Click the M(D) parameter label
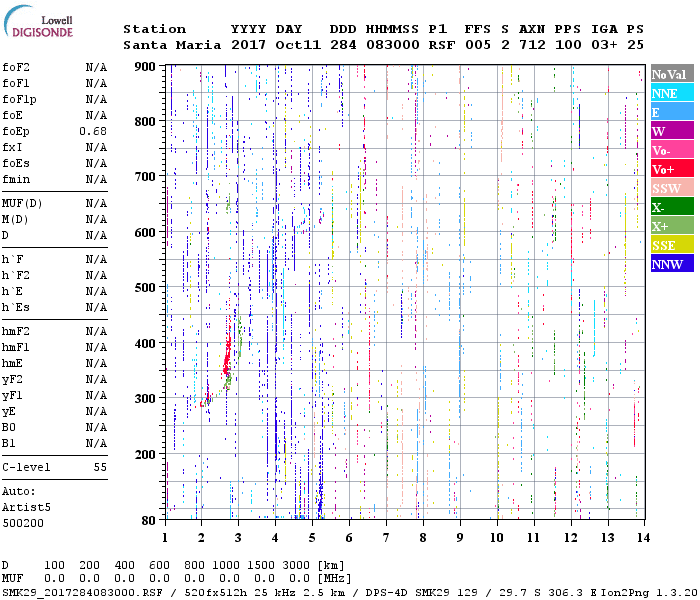The height and width of the screenshot is (600, 700). pyautogui.click(x=15, y=220)
